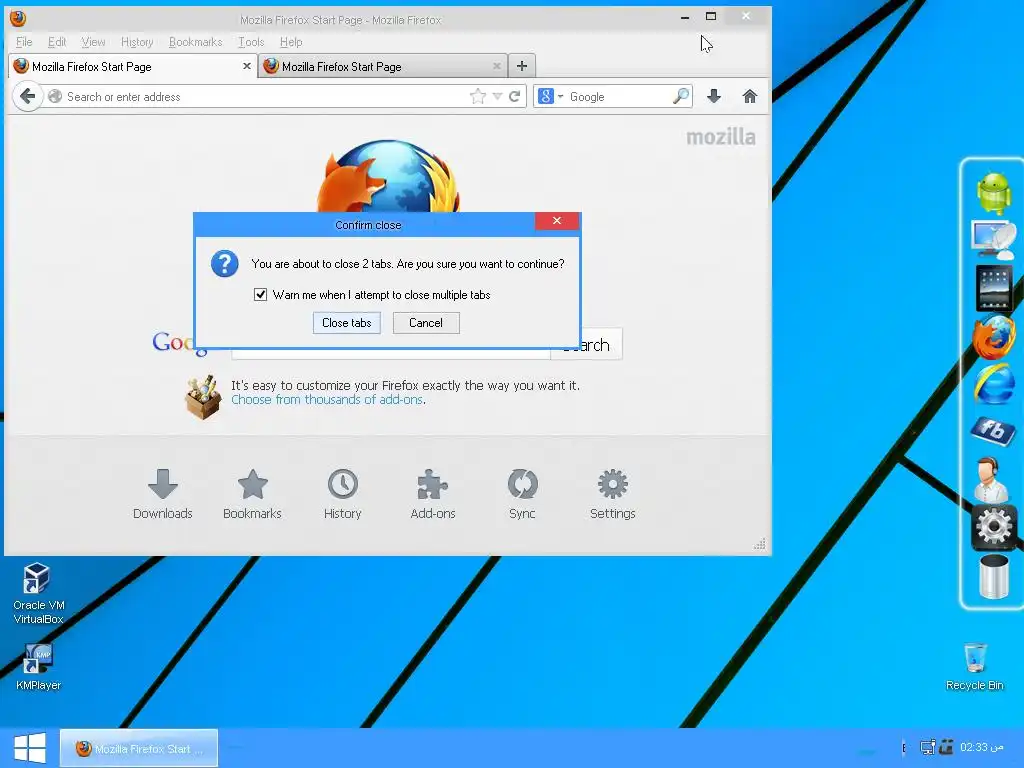
Task: Click the small Firefox icon in title bar
Action: (18, 18)
